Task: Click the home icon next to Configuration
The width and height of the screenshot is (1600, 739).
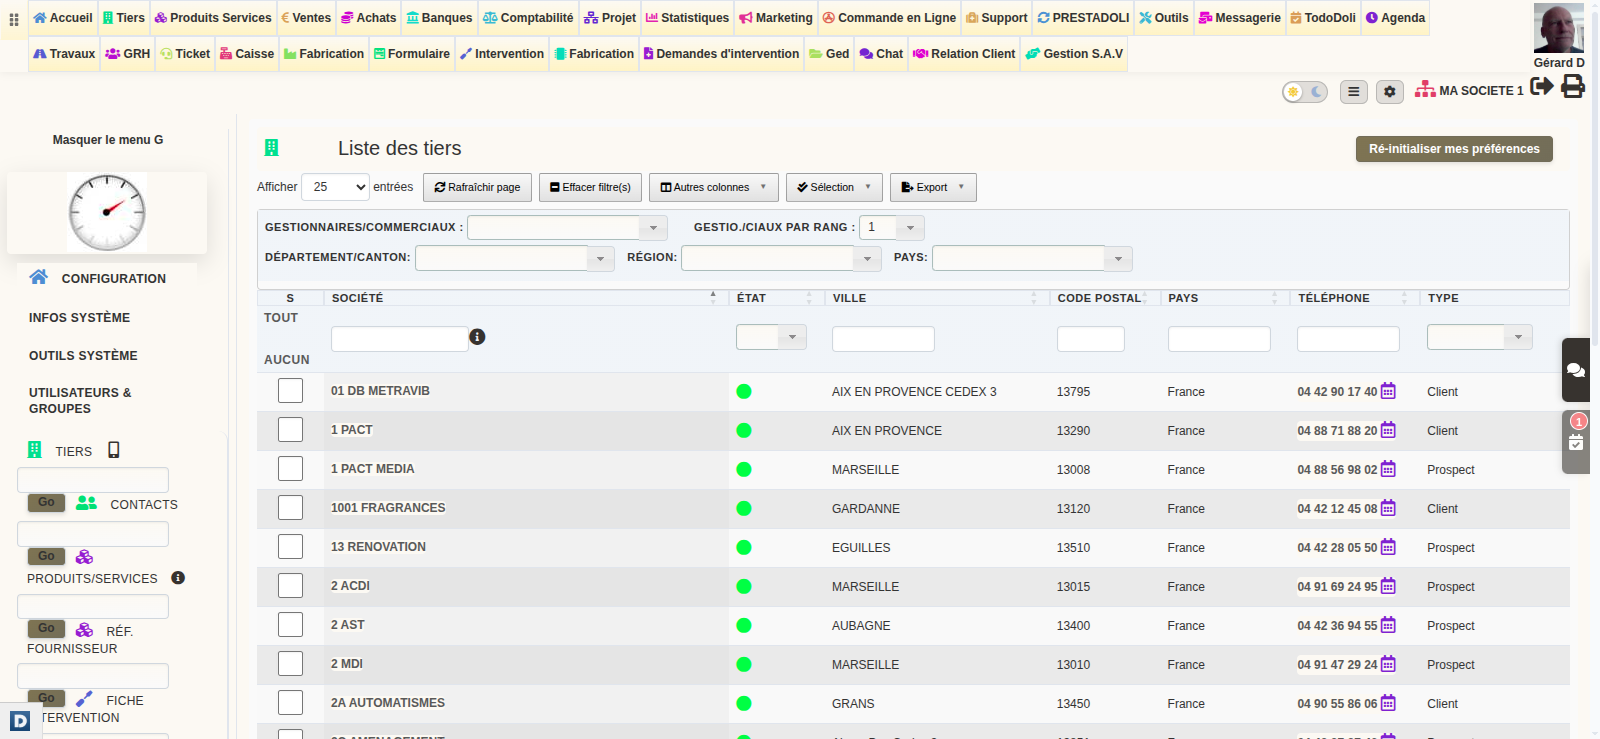Action: tap(38, 277)
